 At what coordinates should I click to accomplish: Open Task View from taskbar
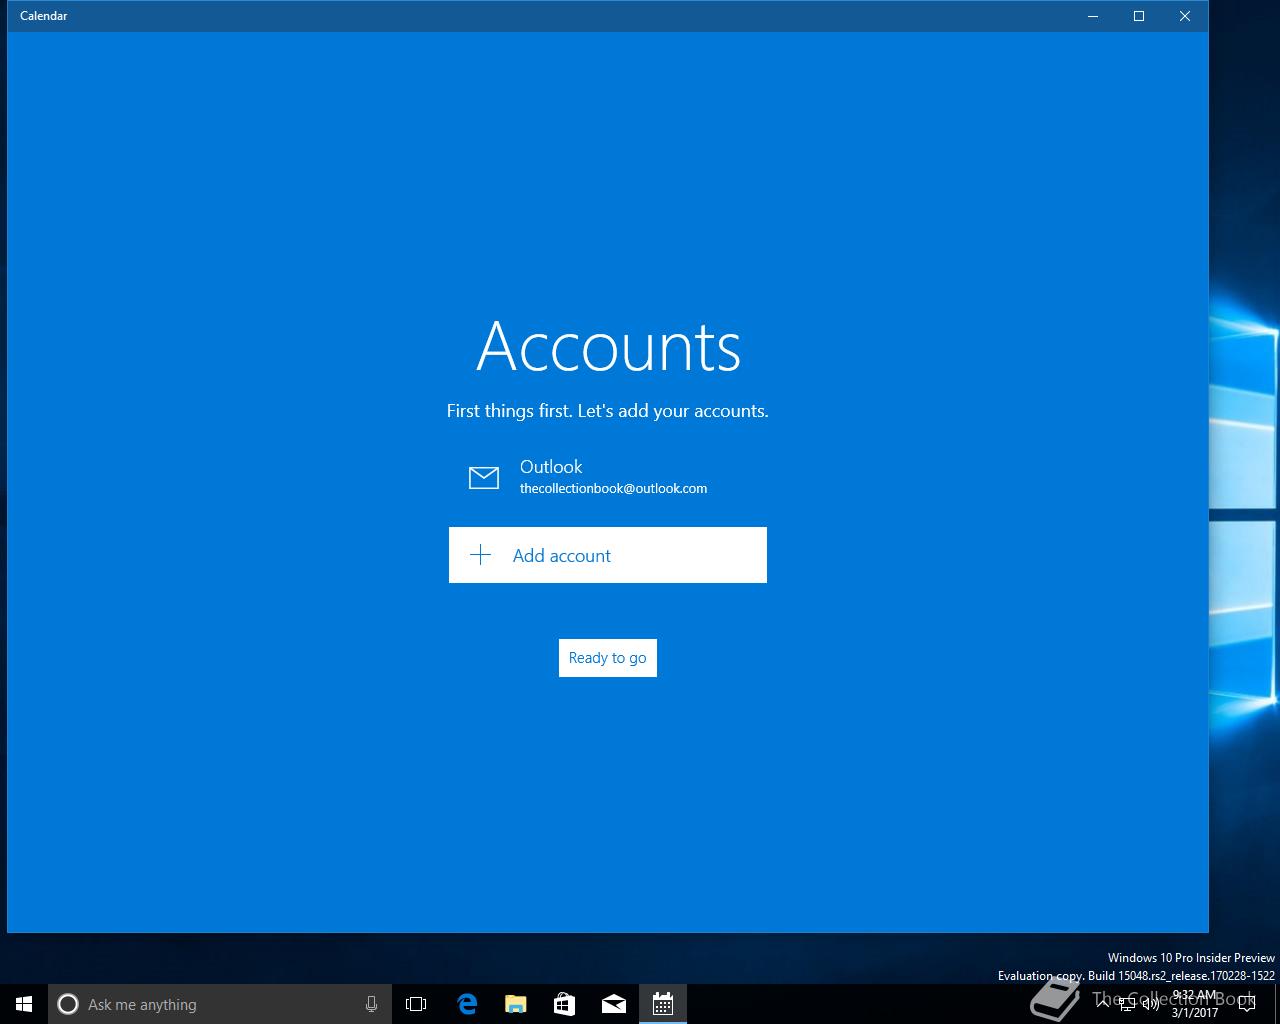[x=416, y=1004]
